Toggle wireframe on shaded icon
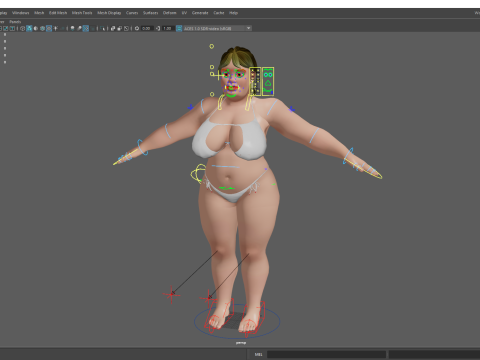480x360 pixels. coord(42,28)
